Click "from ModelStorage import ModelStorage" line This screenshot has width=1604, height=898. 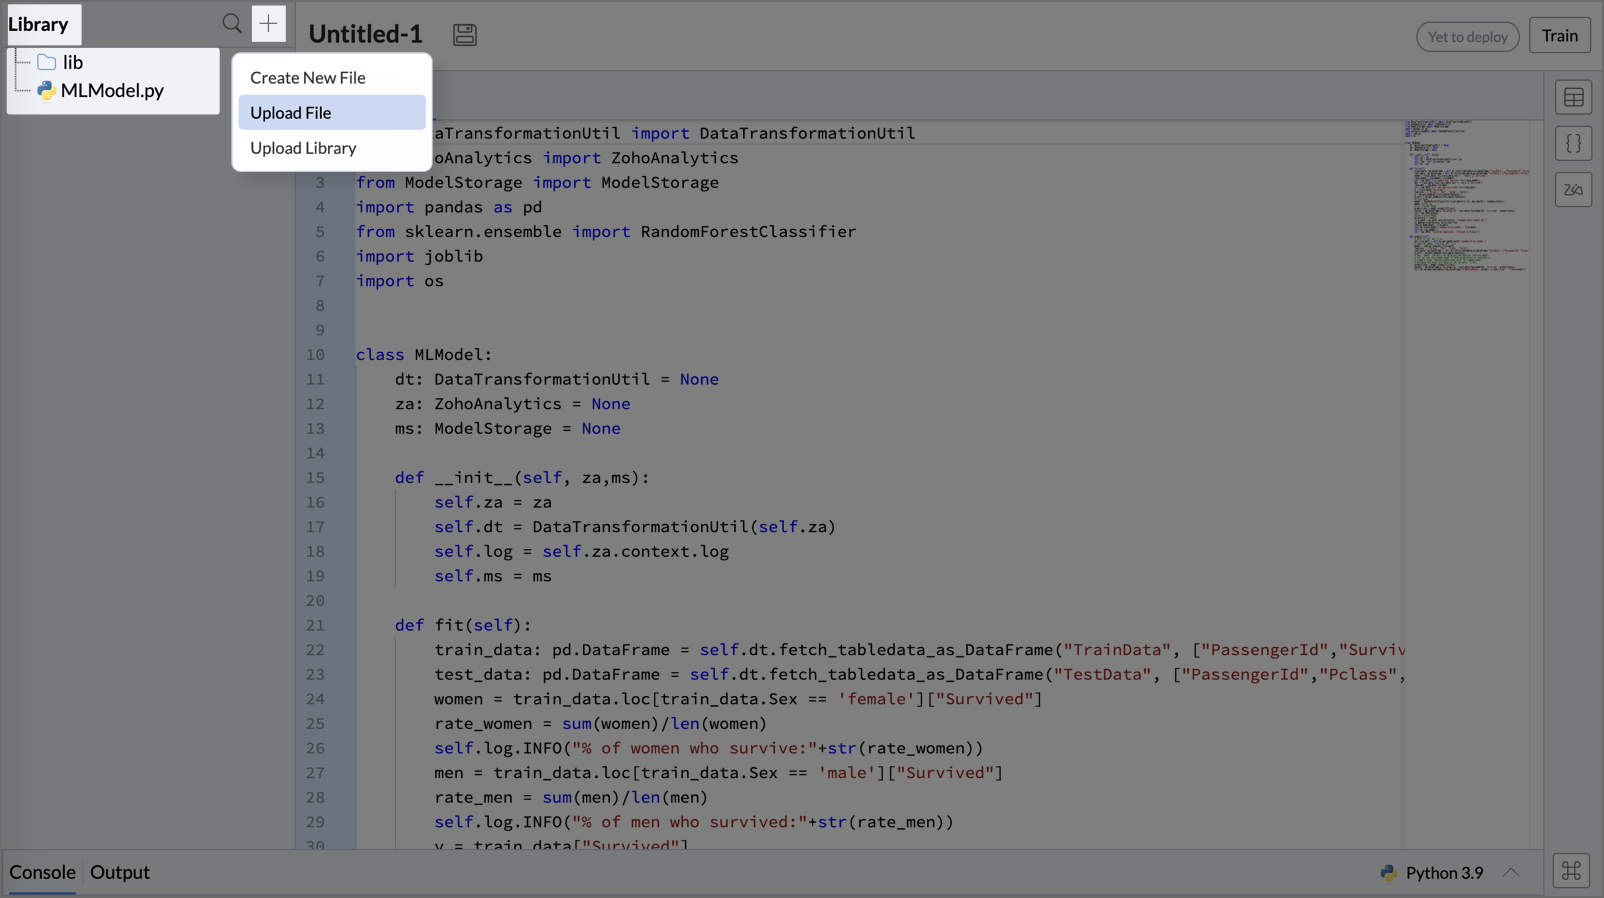point(538,183)
